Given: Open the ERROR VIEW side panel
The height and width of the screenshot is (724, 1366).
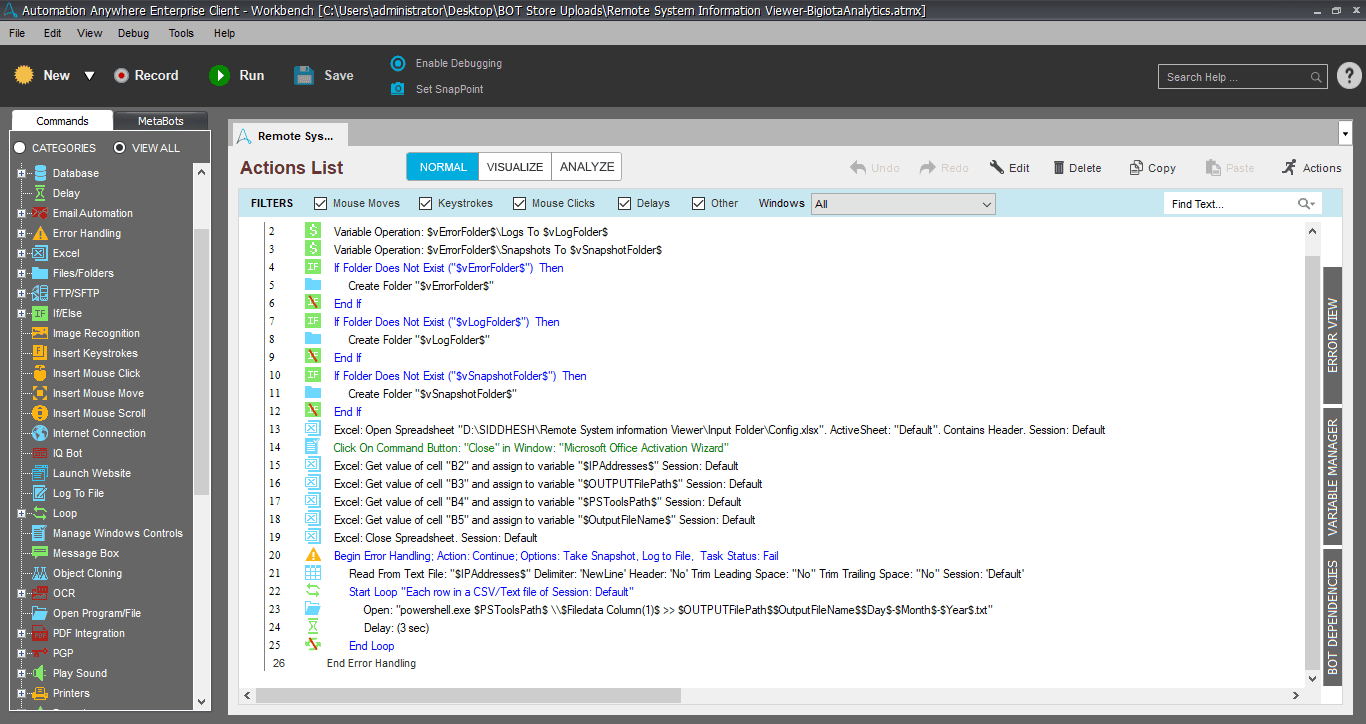Looking at the screenshot, I should click(x=1332, y=335).
